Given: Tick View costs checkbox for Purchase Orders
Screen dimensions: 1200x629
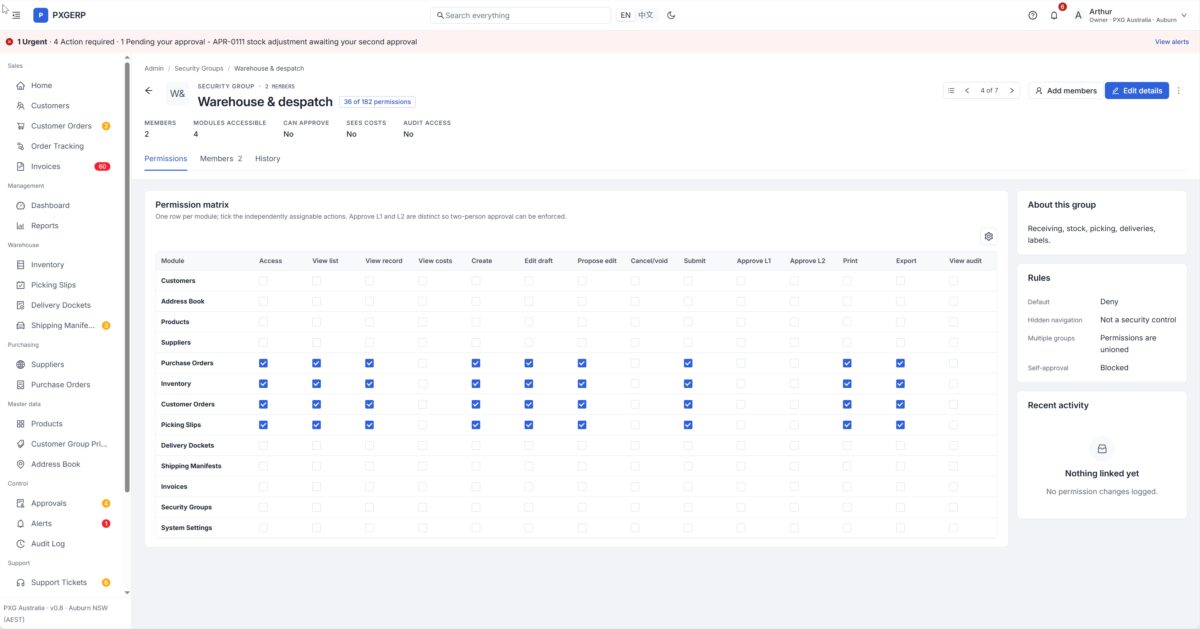Looking at the screenshot, I should [422, 363].
